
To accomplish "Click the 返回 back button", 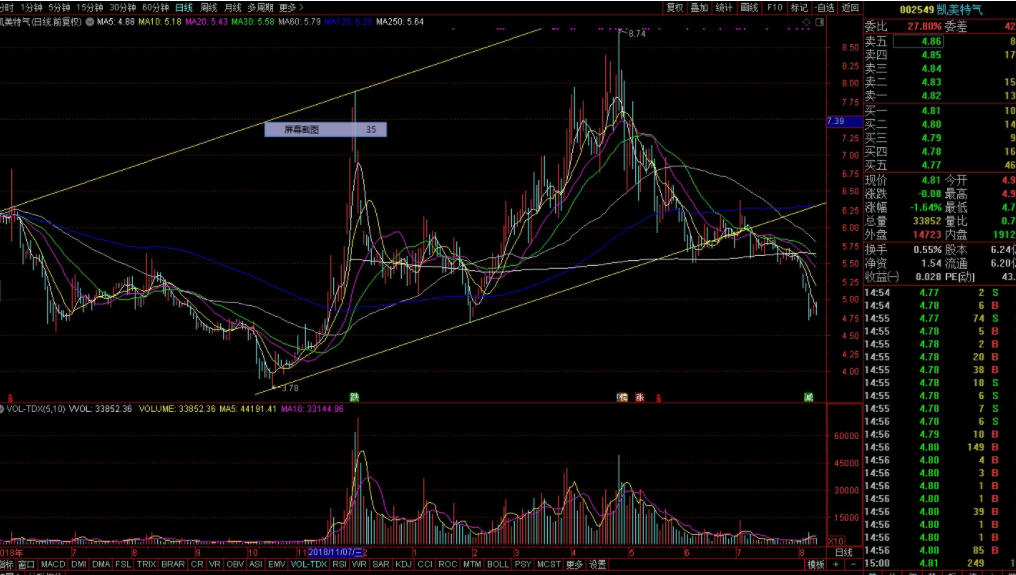I will pos(850,8).
